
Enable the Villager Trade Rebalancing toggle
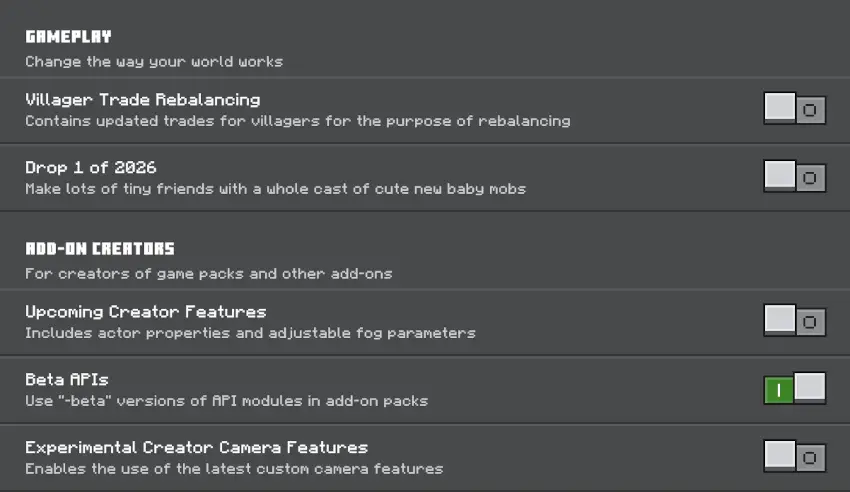click(794, 109)
